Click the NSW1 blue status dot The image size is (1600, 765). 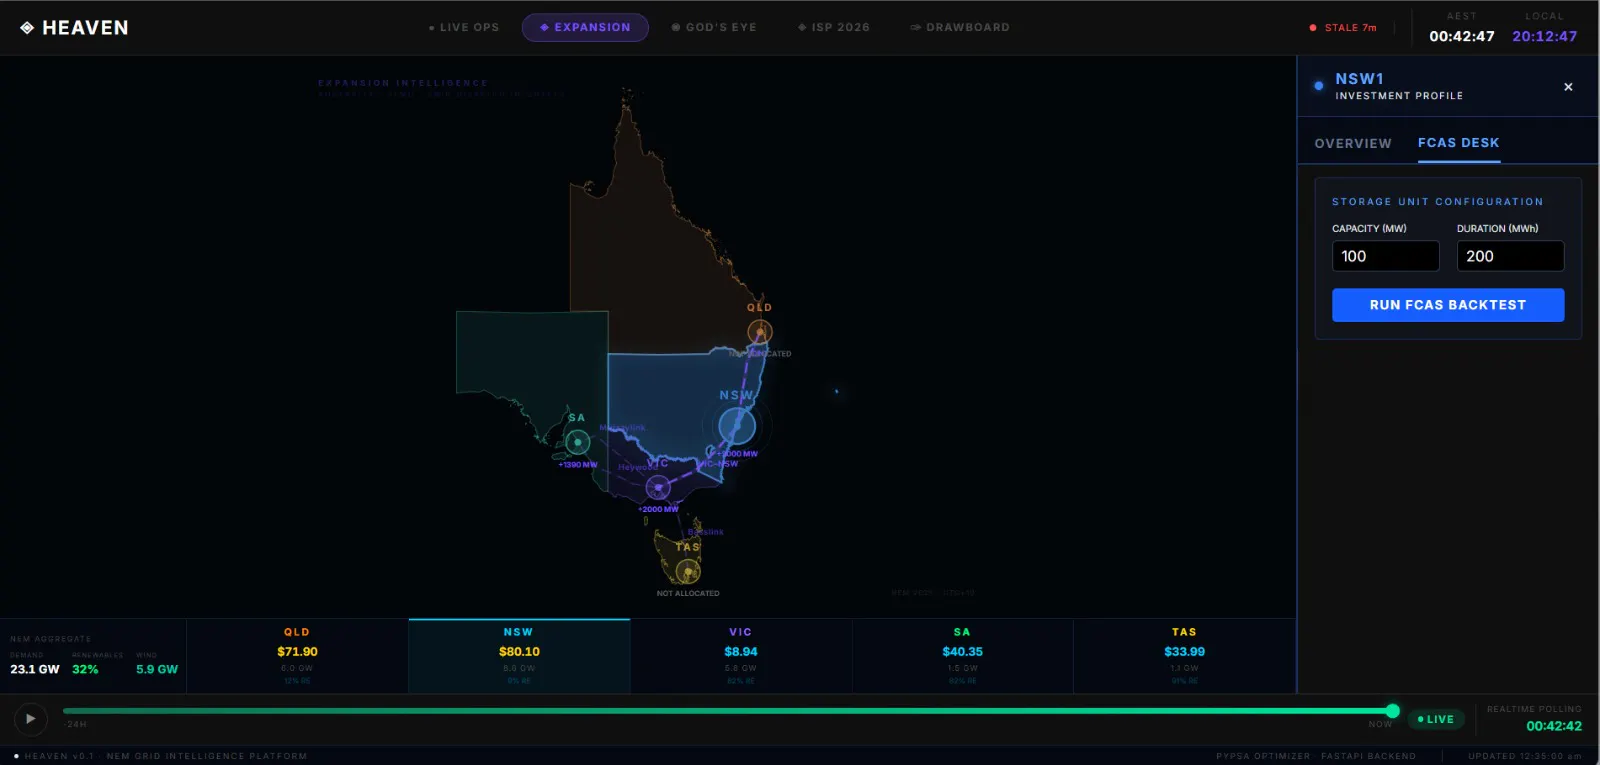[1319, 86]
